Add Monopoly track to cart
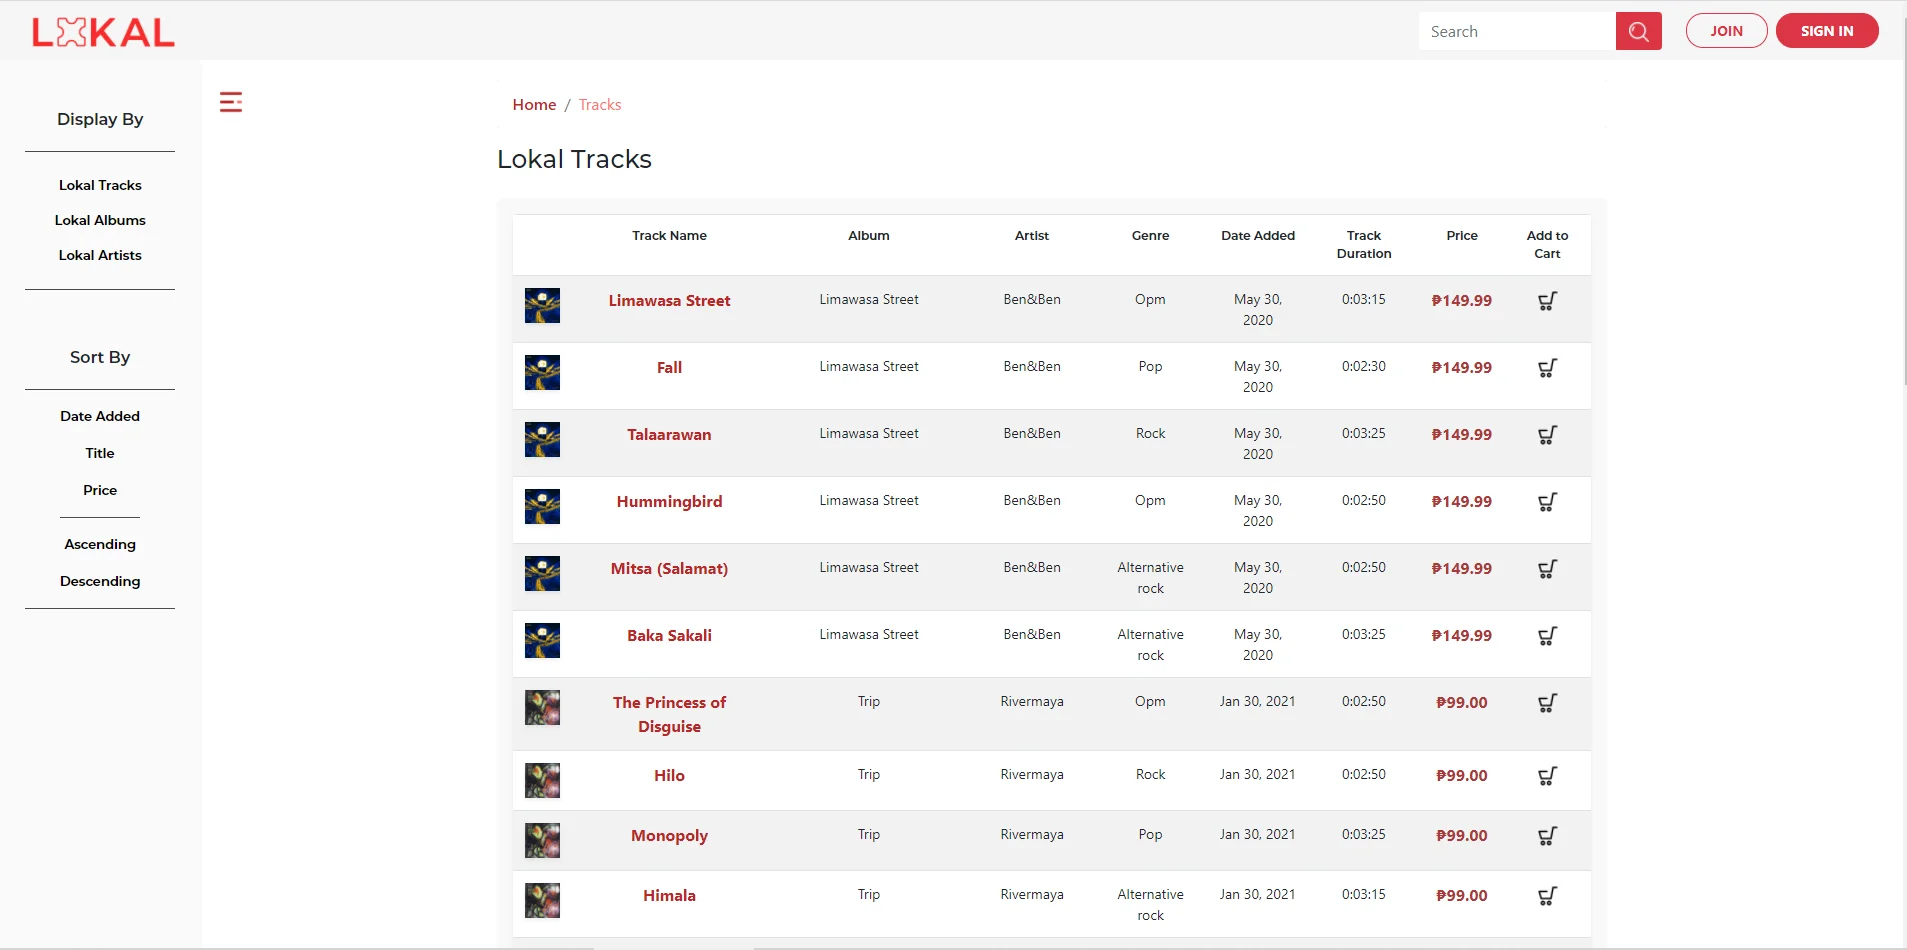 (1547, 836)
